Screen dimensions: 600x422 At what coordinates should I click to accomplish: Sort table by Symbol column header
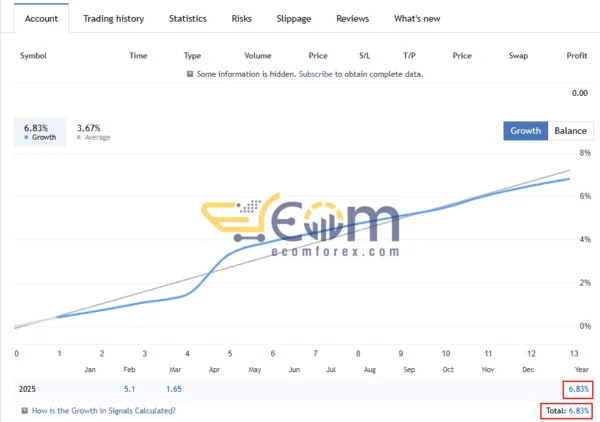tap(33, 56)
